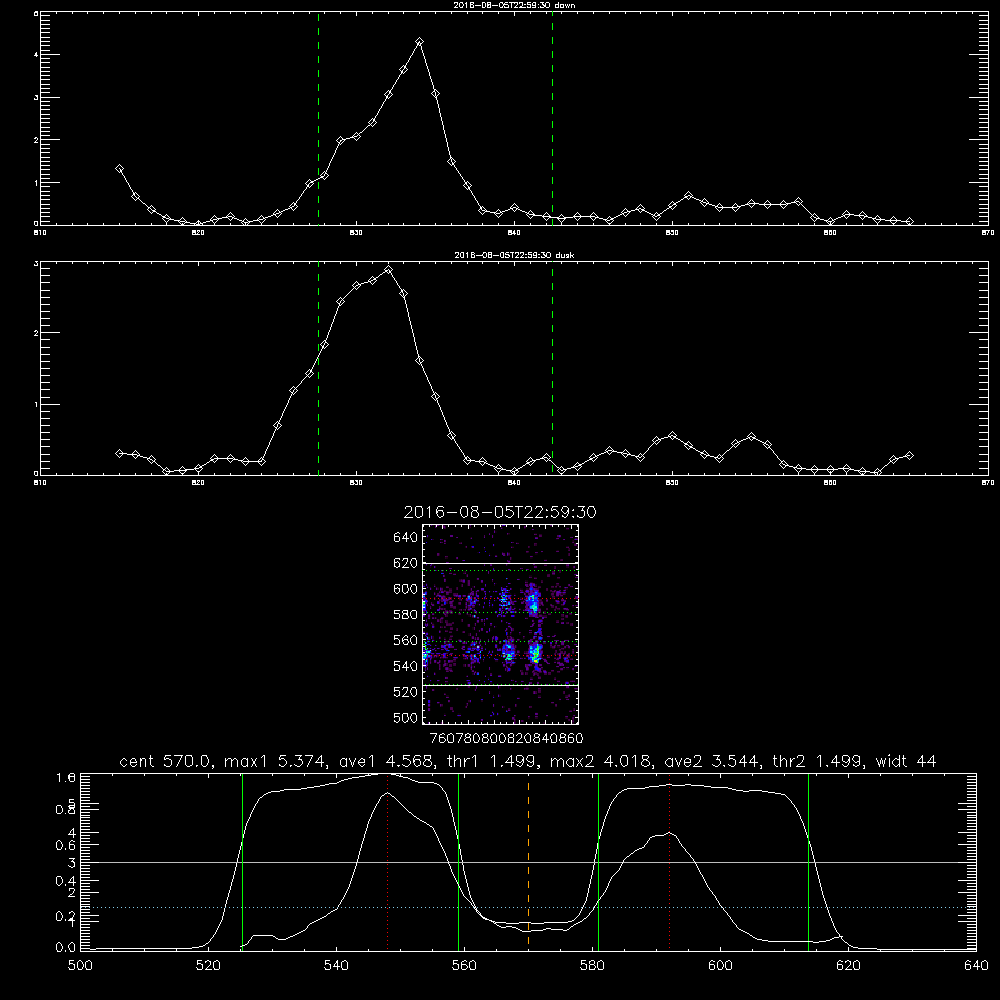The height and width of the screenshot is (1000, 1000).
Task: Select the 'thr2 1.499' value in stats line
Action: click(x=819, y=761)
